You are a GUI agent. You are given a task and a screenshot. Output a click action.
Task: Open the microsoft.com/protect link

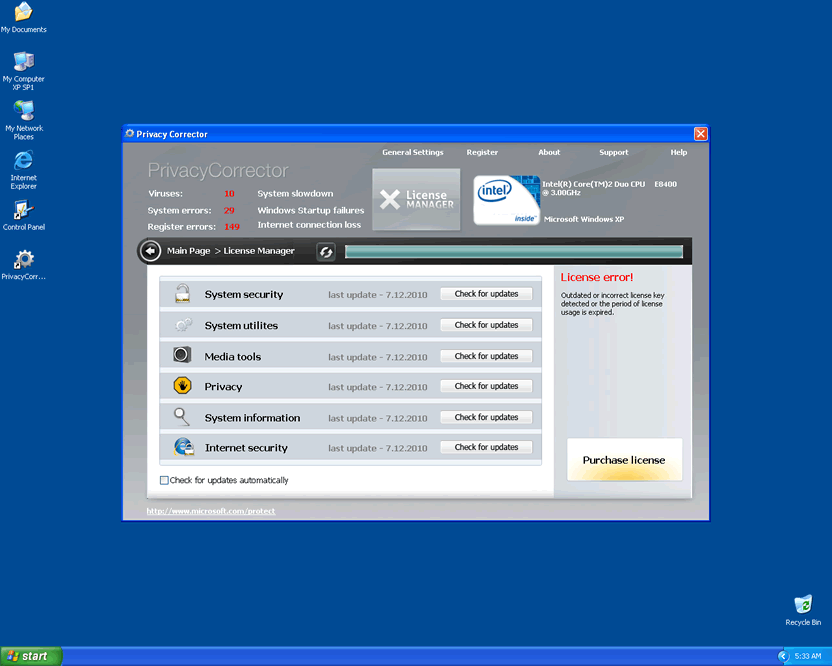[x=211, y=511]
